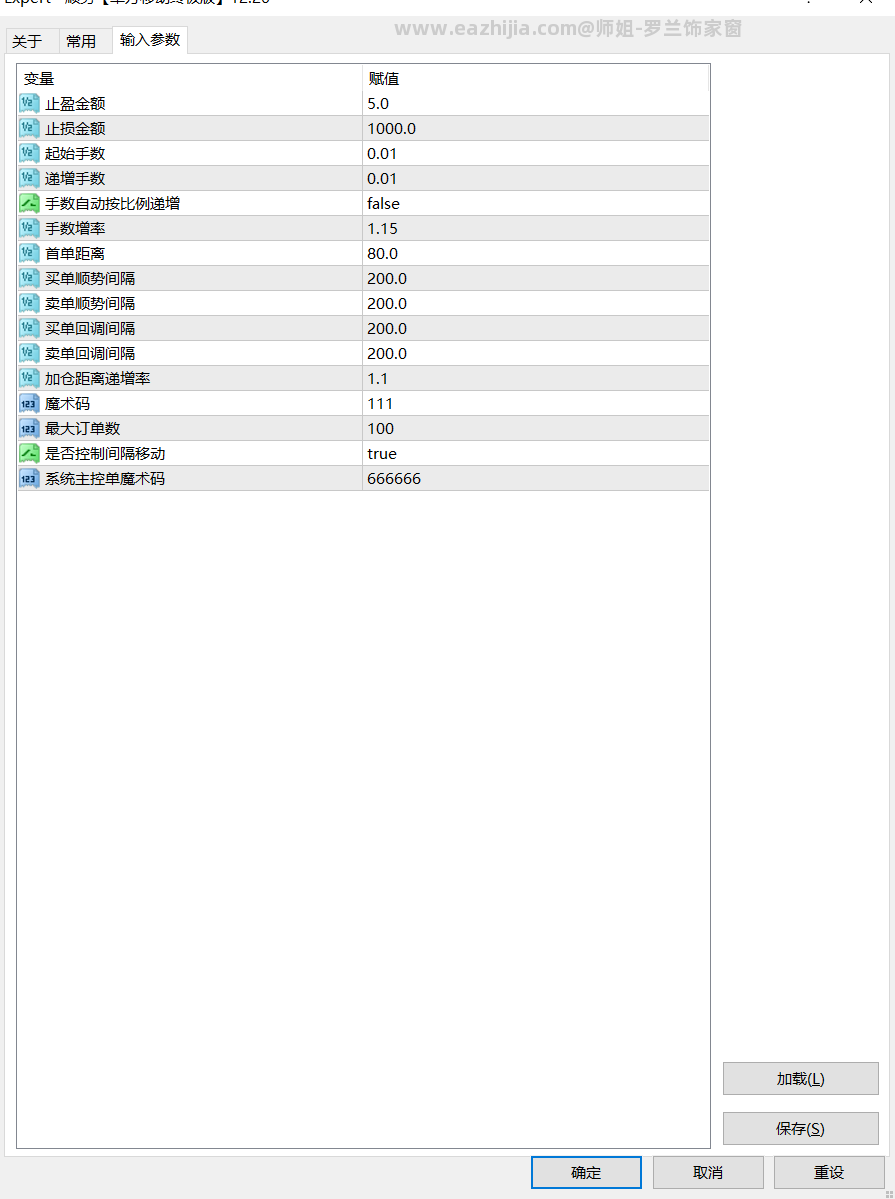Select the 买单顺势间隔 variable name

point(90,278)
